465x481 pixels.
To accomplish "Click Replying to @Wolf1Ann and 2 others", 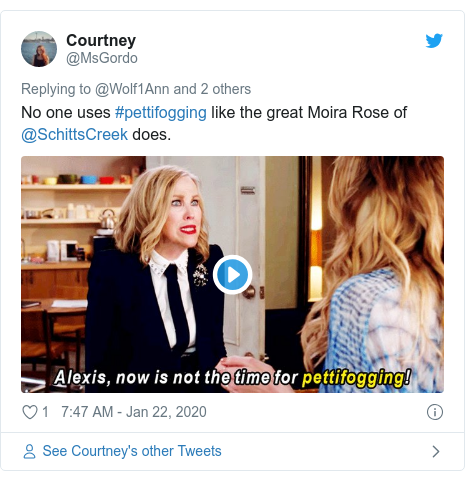I will 136,89.
